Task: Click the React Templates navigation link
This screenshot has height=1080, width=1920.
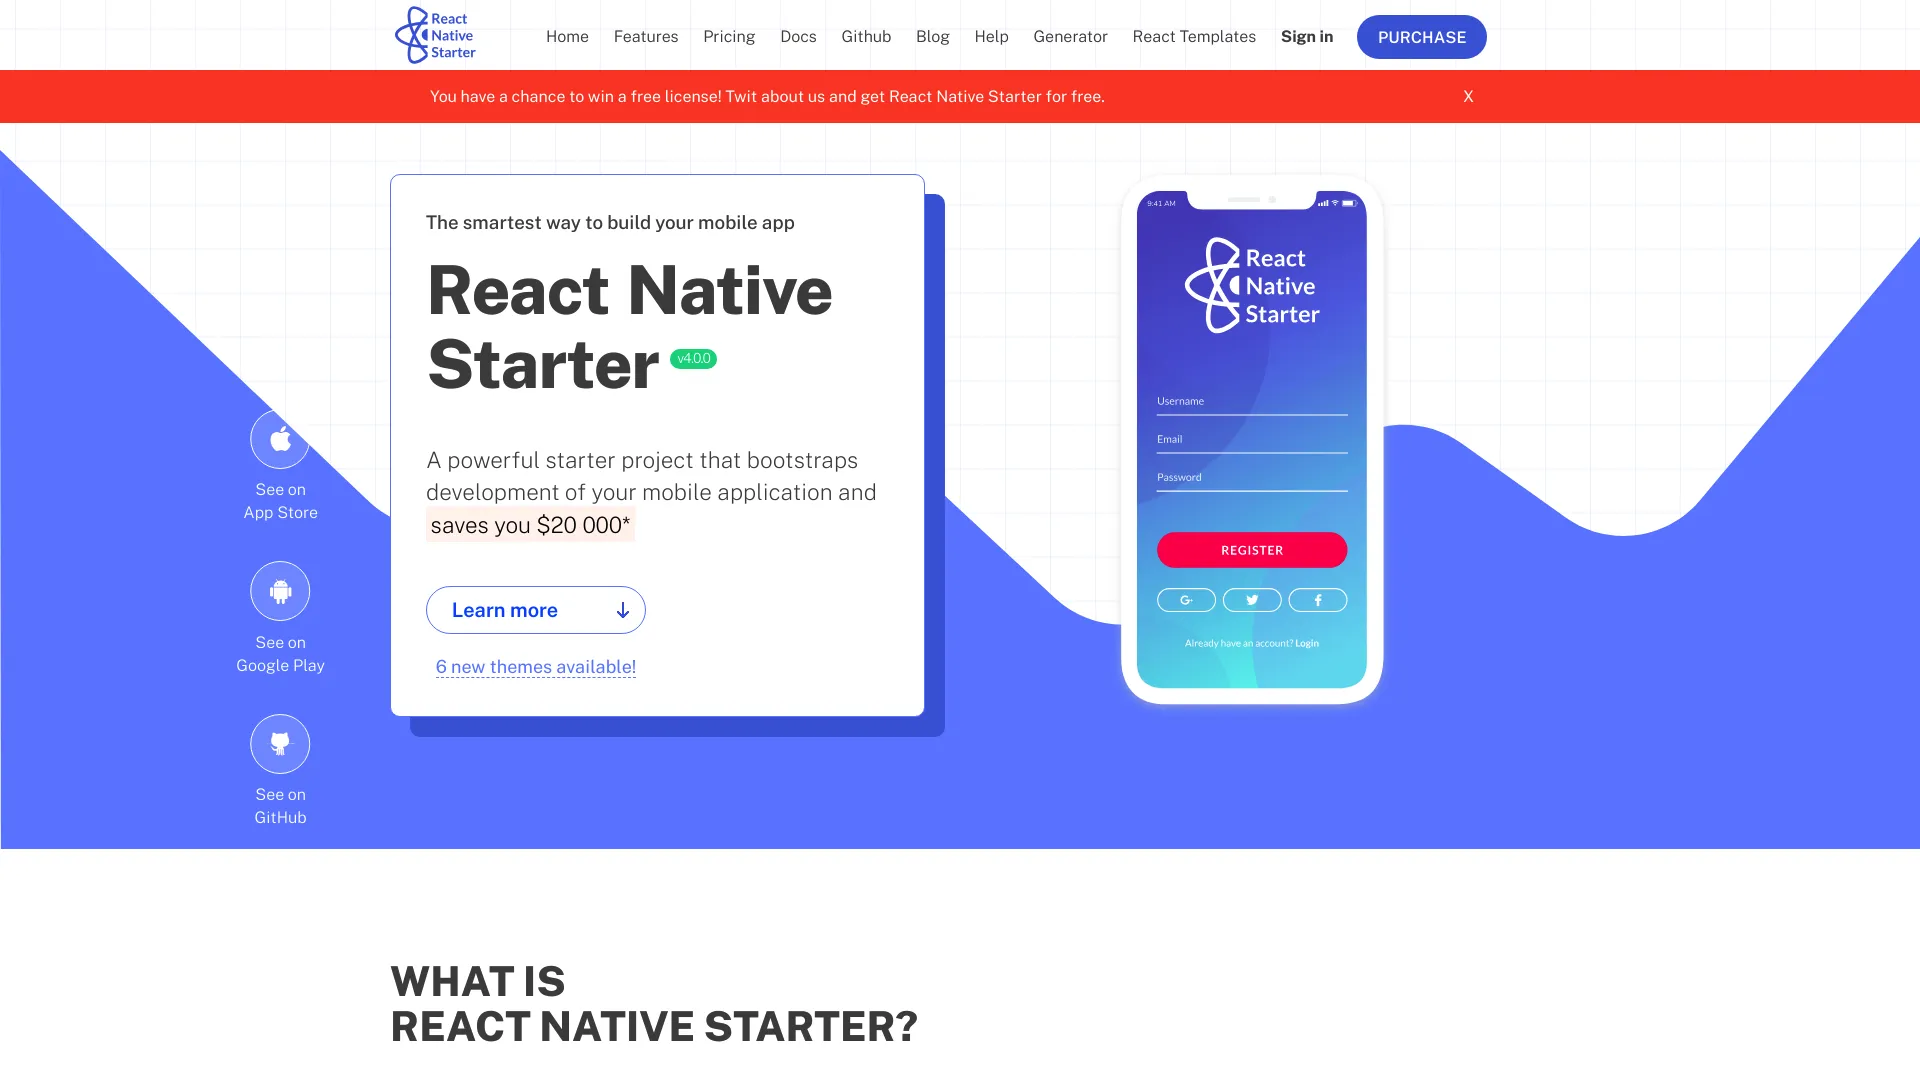Action: (x=1193, y=36)
